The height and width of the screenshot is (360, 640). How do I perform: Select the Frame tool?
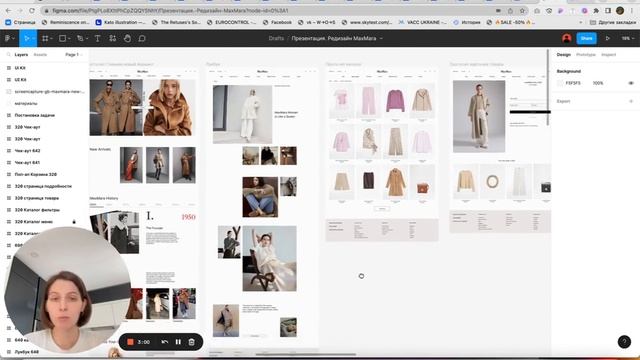(x=45, y=38)
